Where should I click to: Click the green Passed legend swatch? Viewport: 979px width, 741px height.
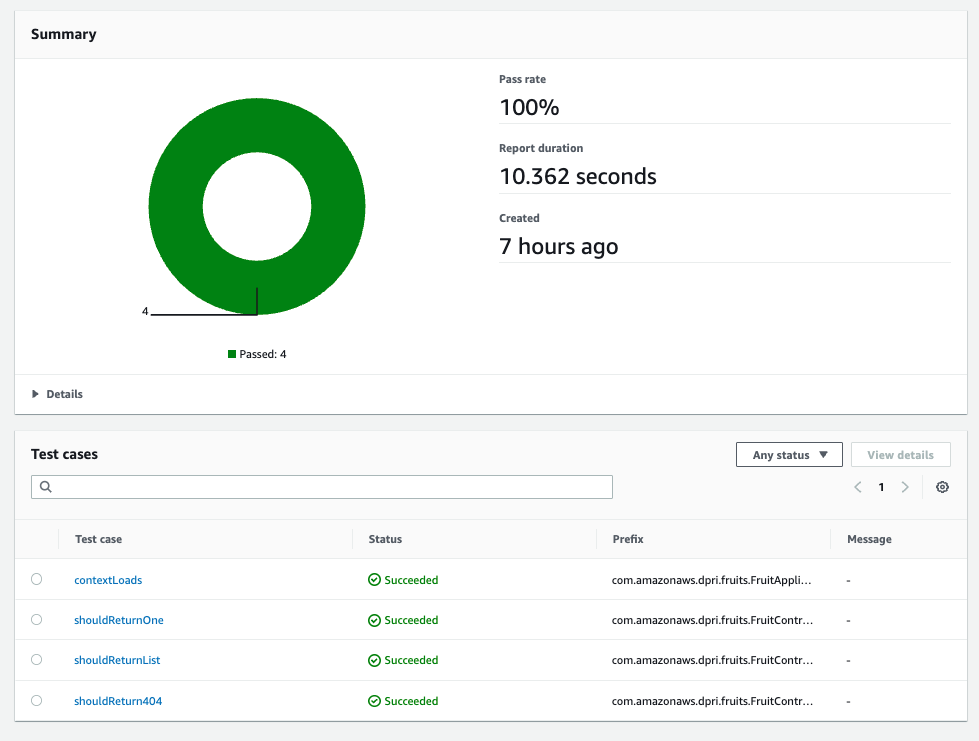point(232,354)
